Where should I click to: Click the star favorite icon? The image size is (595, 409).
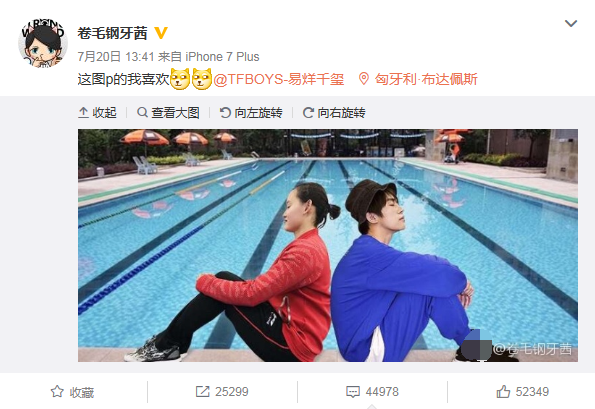click(x=57, y=392)
